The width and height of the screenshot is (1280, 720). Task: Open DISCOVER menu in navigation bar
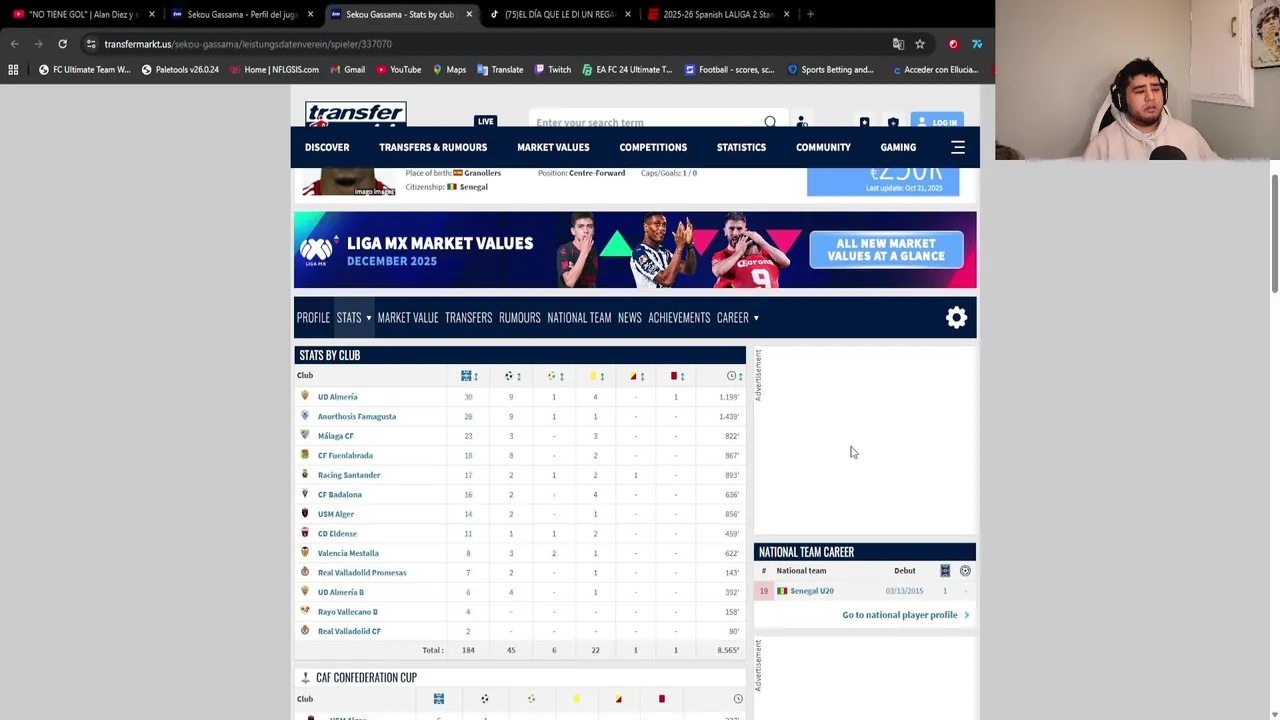(327, 148)
